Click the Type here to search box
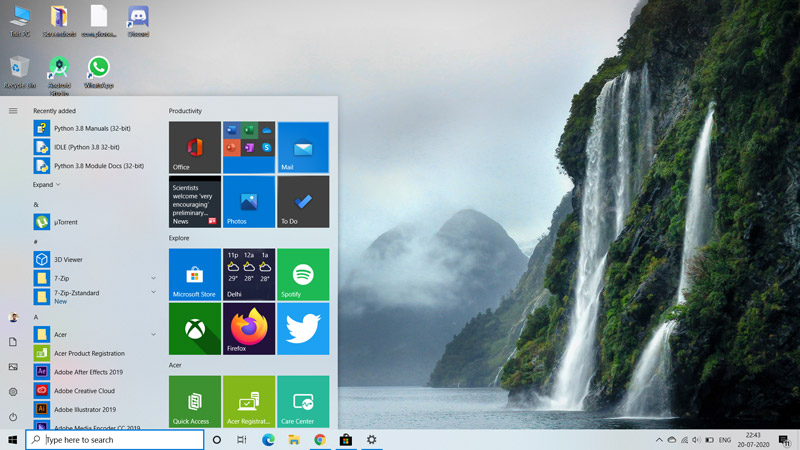Viewport: 800px width, 450px height. click(x=115, y=440)
